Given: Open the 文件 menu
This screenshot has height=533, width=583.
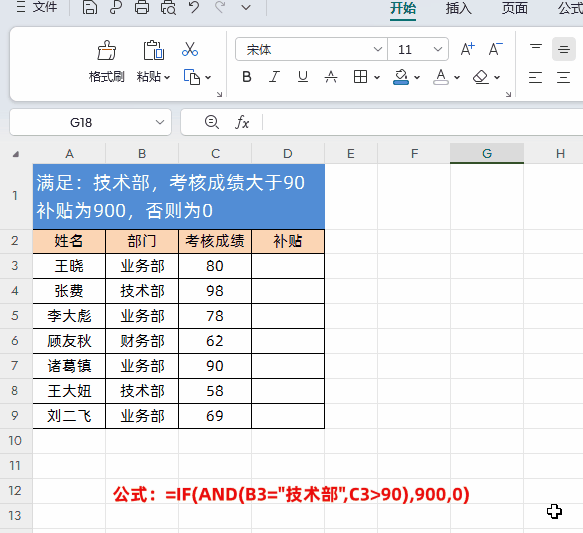Looking at the screenshot, I should [x=36, y=7].
